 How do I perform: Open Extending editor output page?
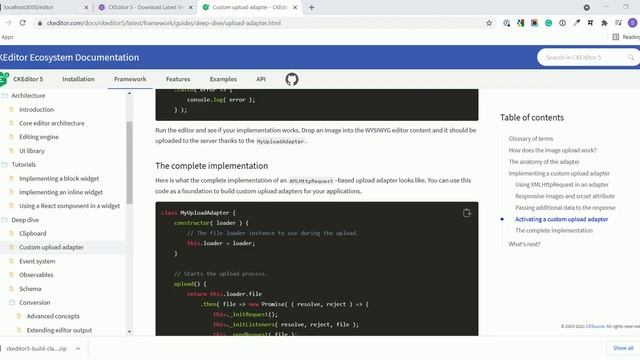point(59,330)
